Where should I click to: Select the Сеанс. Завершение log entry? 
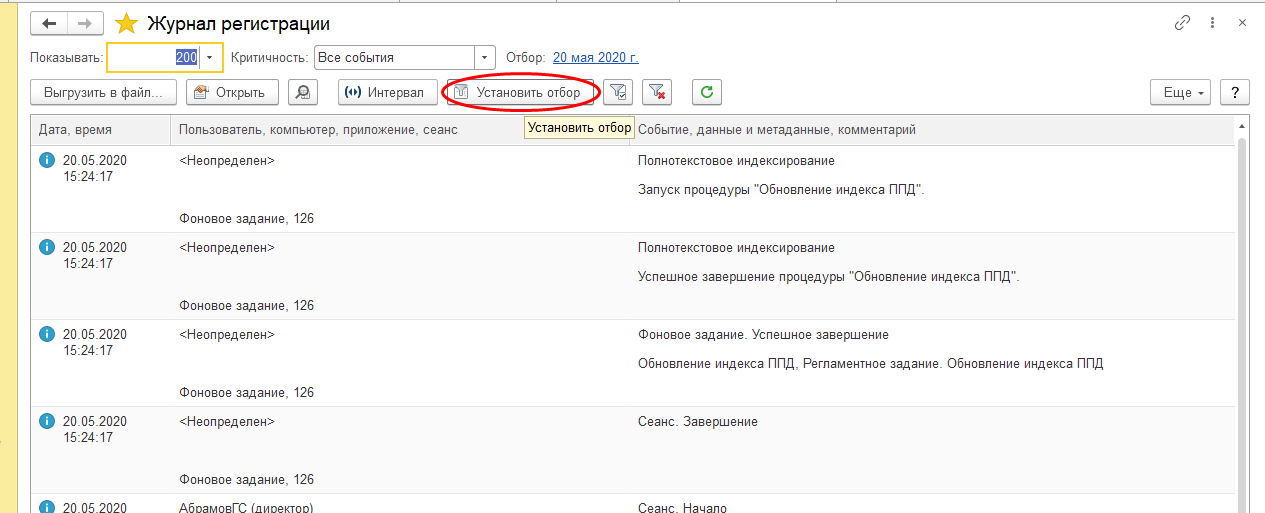pyautogui.click(x=697, y=422)
